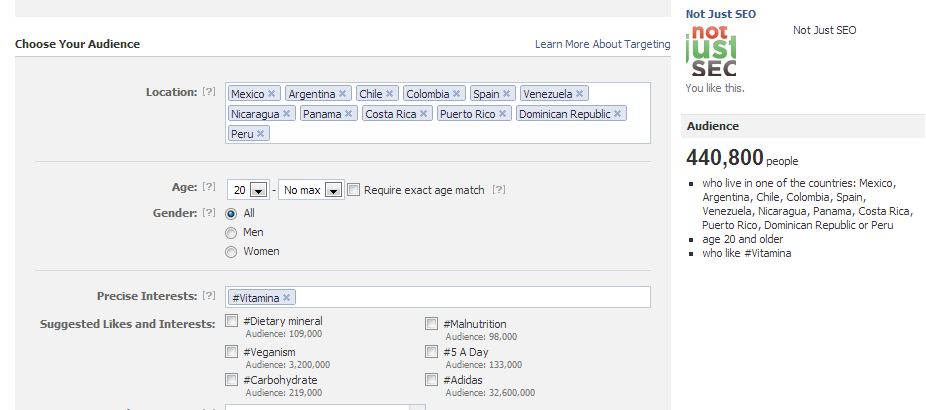This screenshot has width=926, height=410.
Task: Open the maximum age dropdown
Action: point(333,190)
